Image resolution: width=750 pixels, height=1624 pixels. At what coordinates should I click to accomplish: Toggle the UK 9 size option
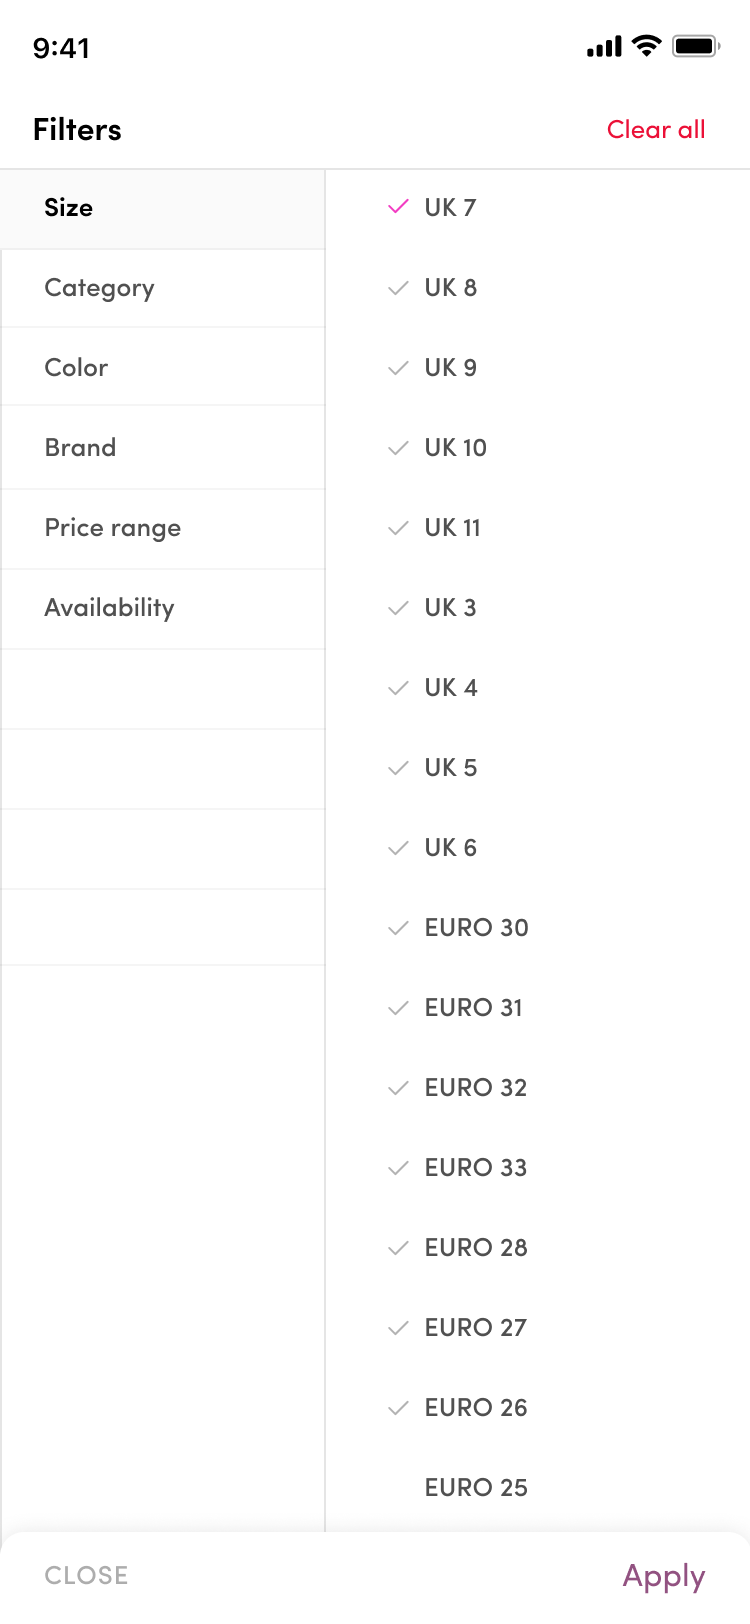pyautogui.click(x=451, y=368)
